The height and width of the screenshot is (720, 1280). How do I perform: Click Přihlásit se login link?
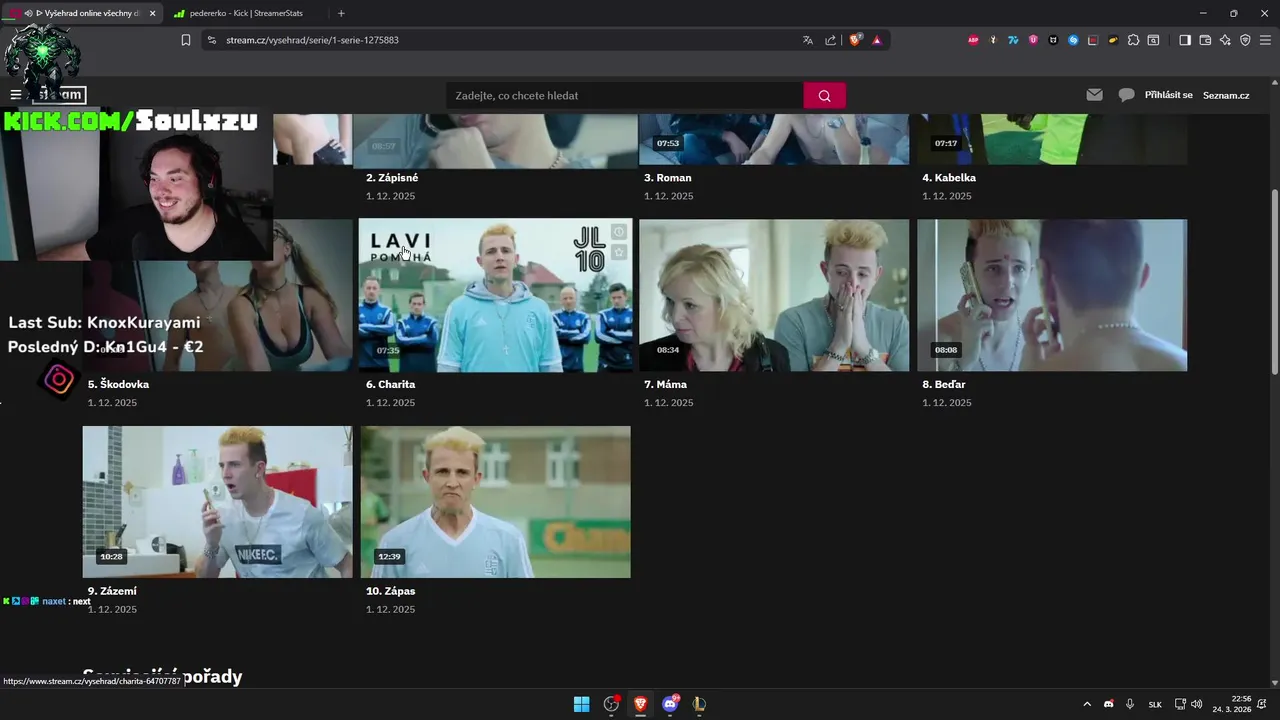pos(1168,95)
